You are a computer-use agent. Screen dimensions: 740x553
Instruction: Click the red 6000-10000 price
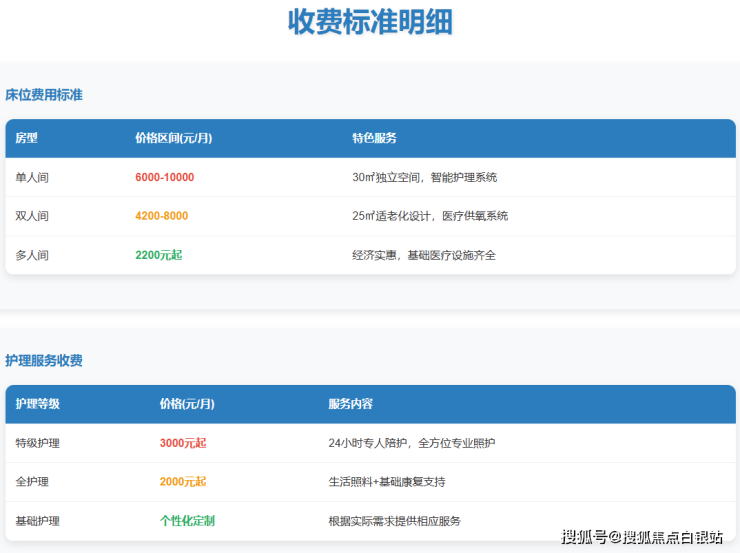(164, 177)
